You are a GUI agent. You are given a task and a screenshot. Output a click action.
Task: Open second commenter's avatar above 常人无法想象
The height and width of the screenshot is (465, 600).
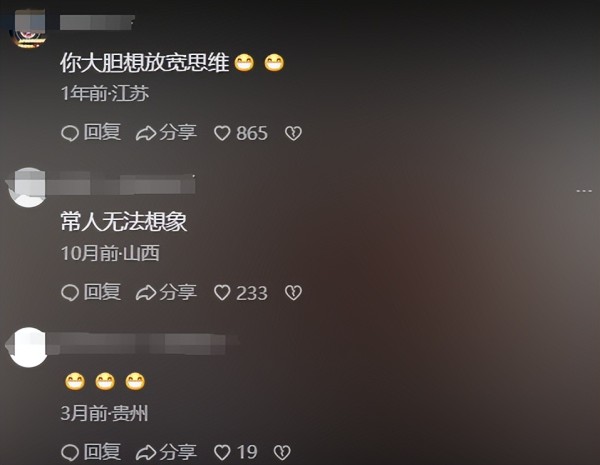[28, 188]
